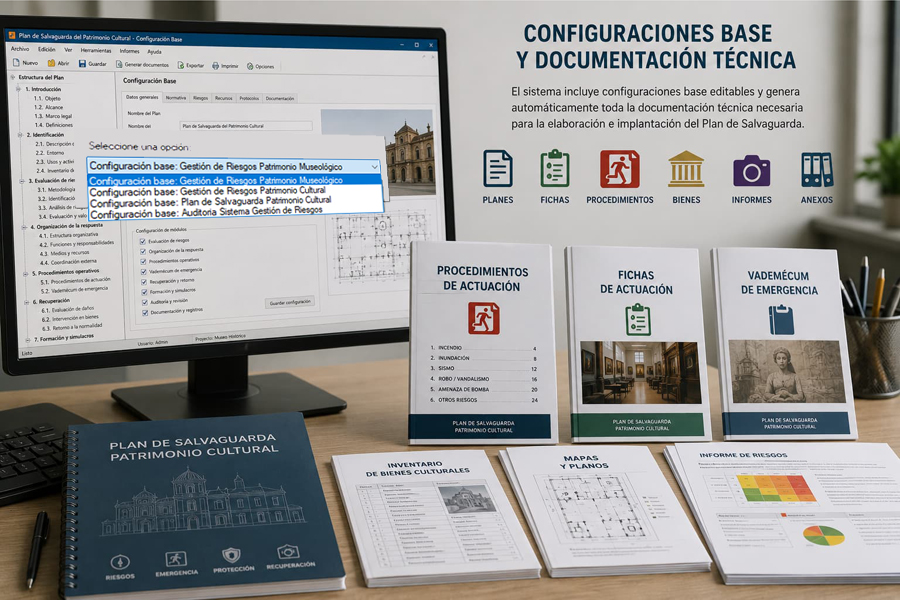Open the Edición menu
This screenshot has width=900, height=600.
(x=46, y=49)
